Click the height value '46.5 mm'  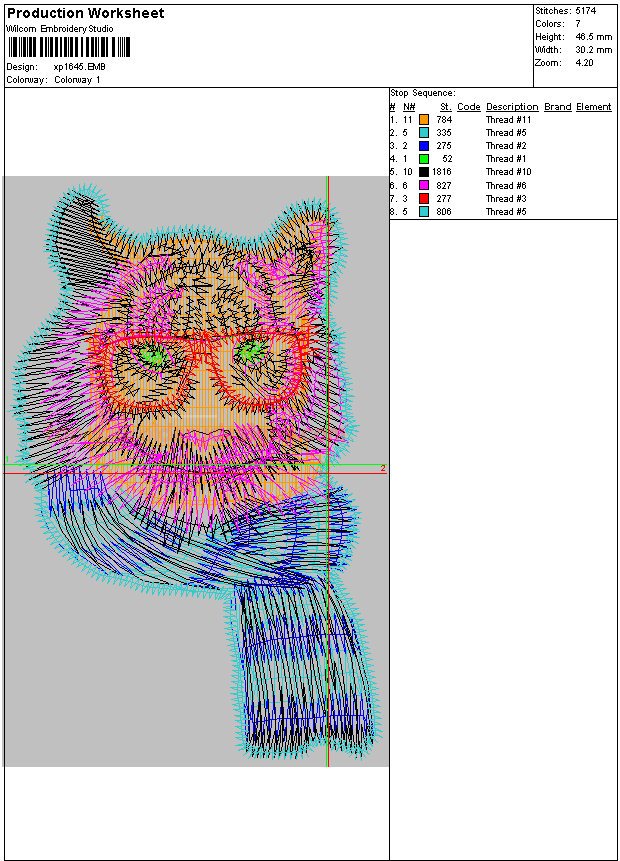coord(594,37)
